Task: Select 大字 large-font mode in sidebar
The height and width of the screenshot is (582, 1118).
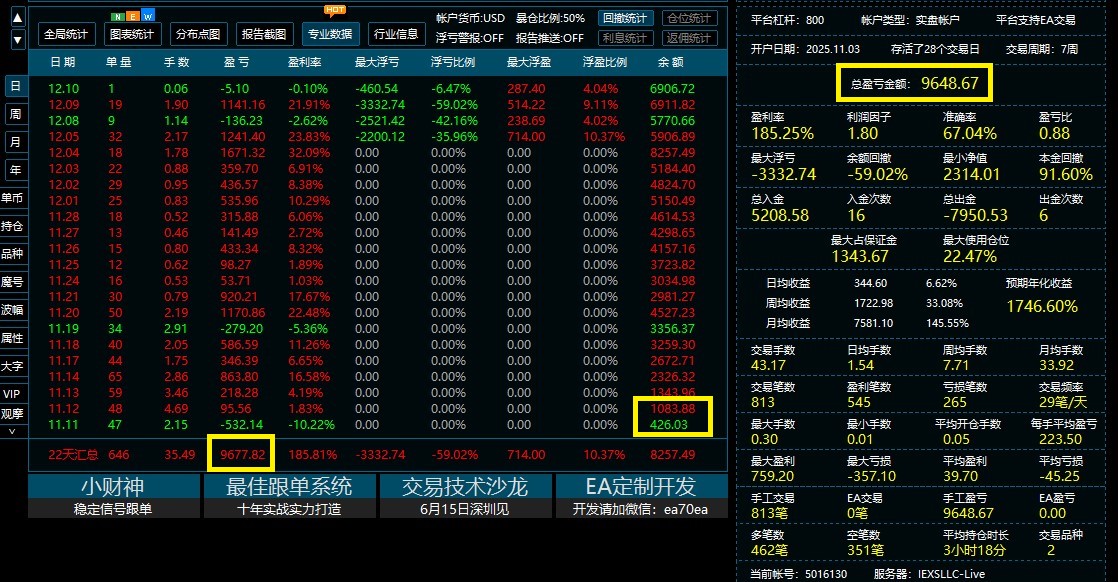Action: click(x=14, y=364)
